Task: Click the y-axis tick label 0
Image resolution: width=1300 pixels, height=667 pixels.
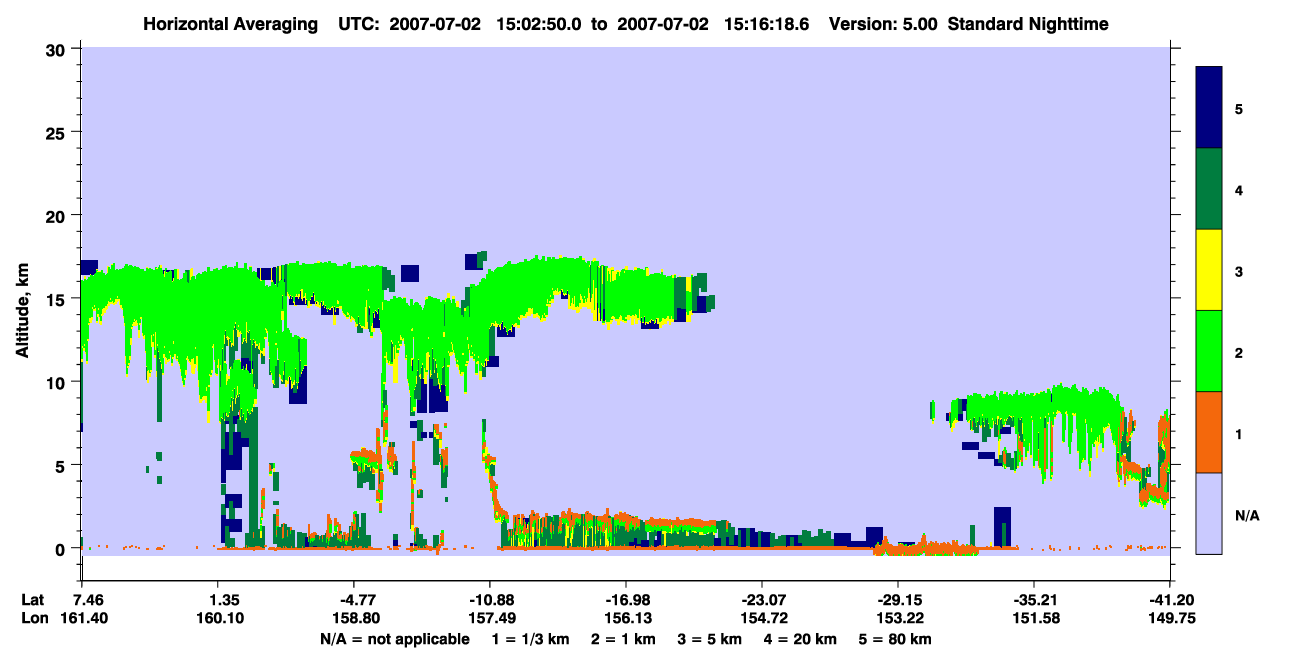Action: point(63,549)
